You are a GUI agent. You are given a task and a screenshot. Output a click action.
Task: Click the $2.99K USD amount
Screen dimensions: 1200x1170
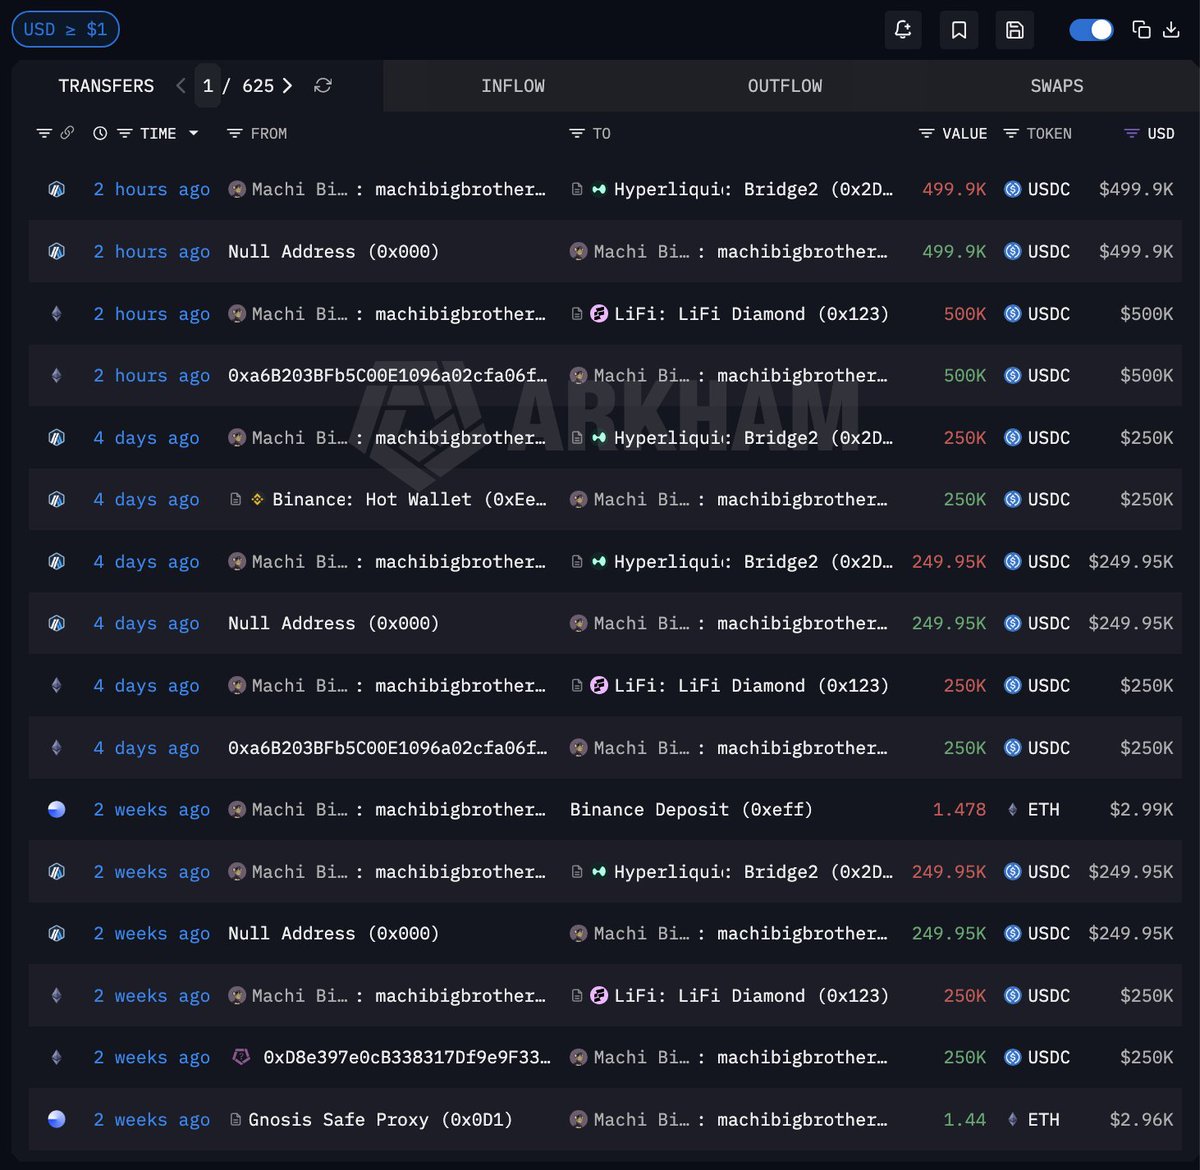click(x=1141, y=810)
